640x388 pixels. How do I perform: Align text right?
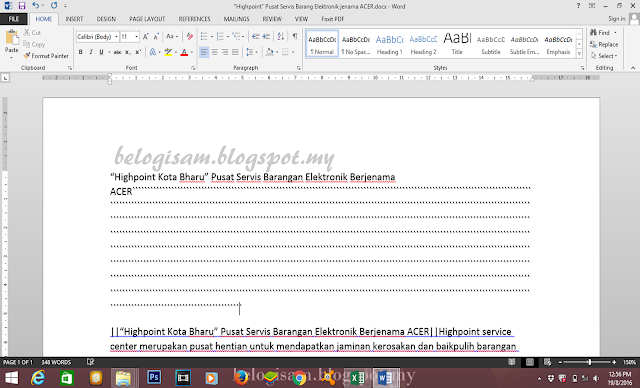coord(225,52)
